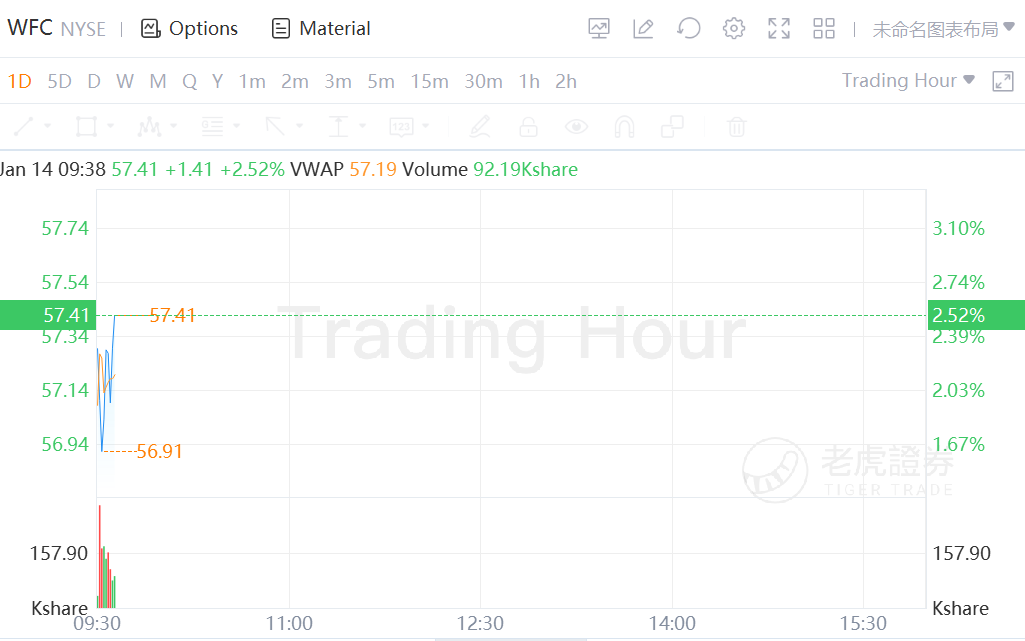Viewport: 1025px width, 641px height.
Task: Open the Material button
Action: point(321,29)
